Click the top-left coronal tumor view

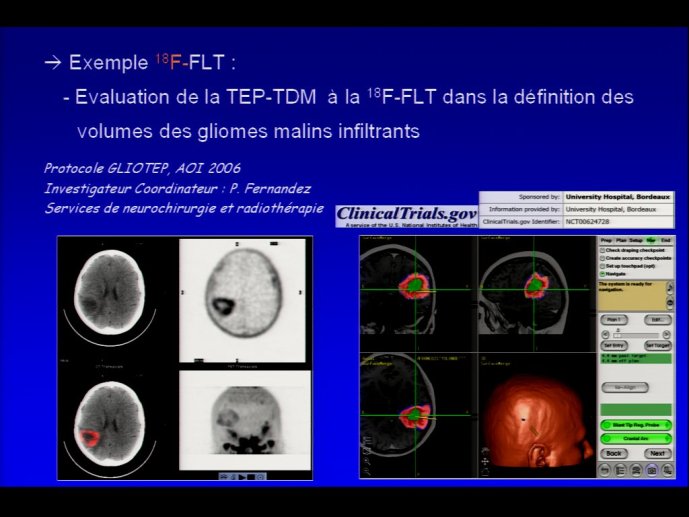pyautogui.click(x=417, y=292)
